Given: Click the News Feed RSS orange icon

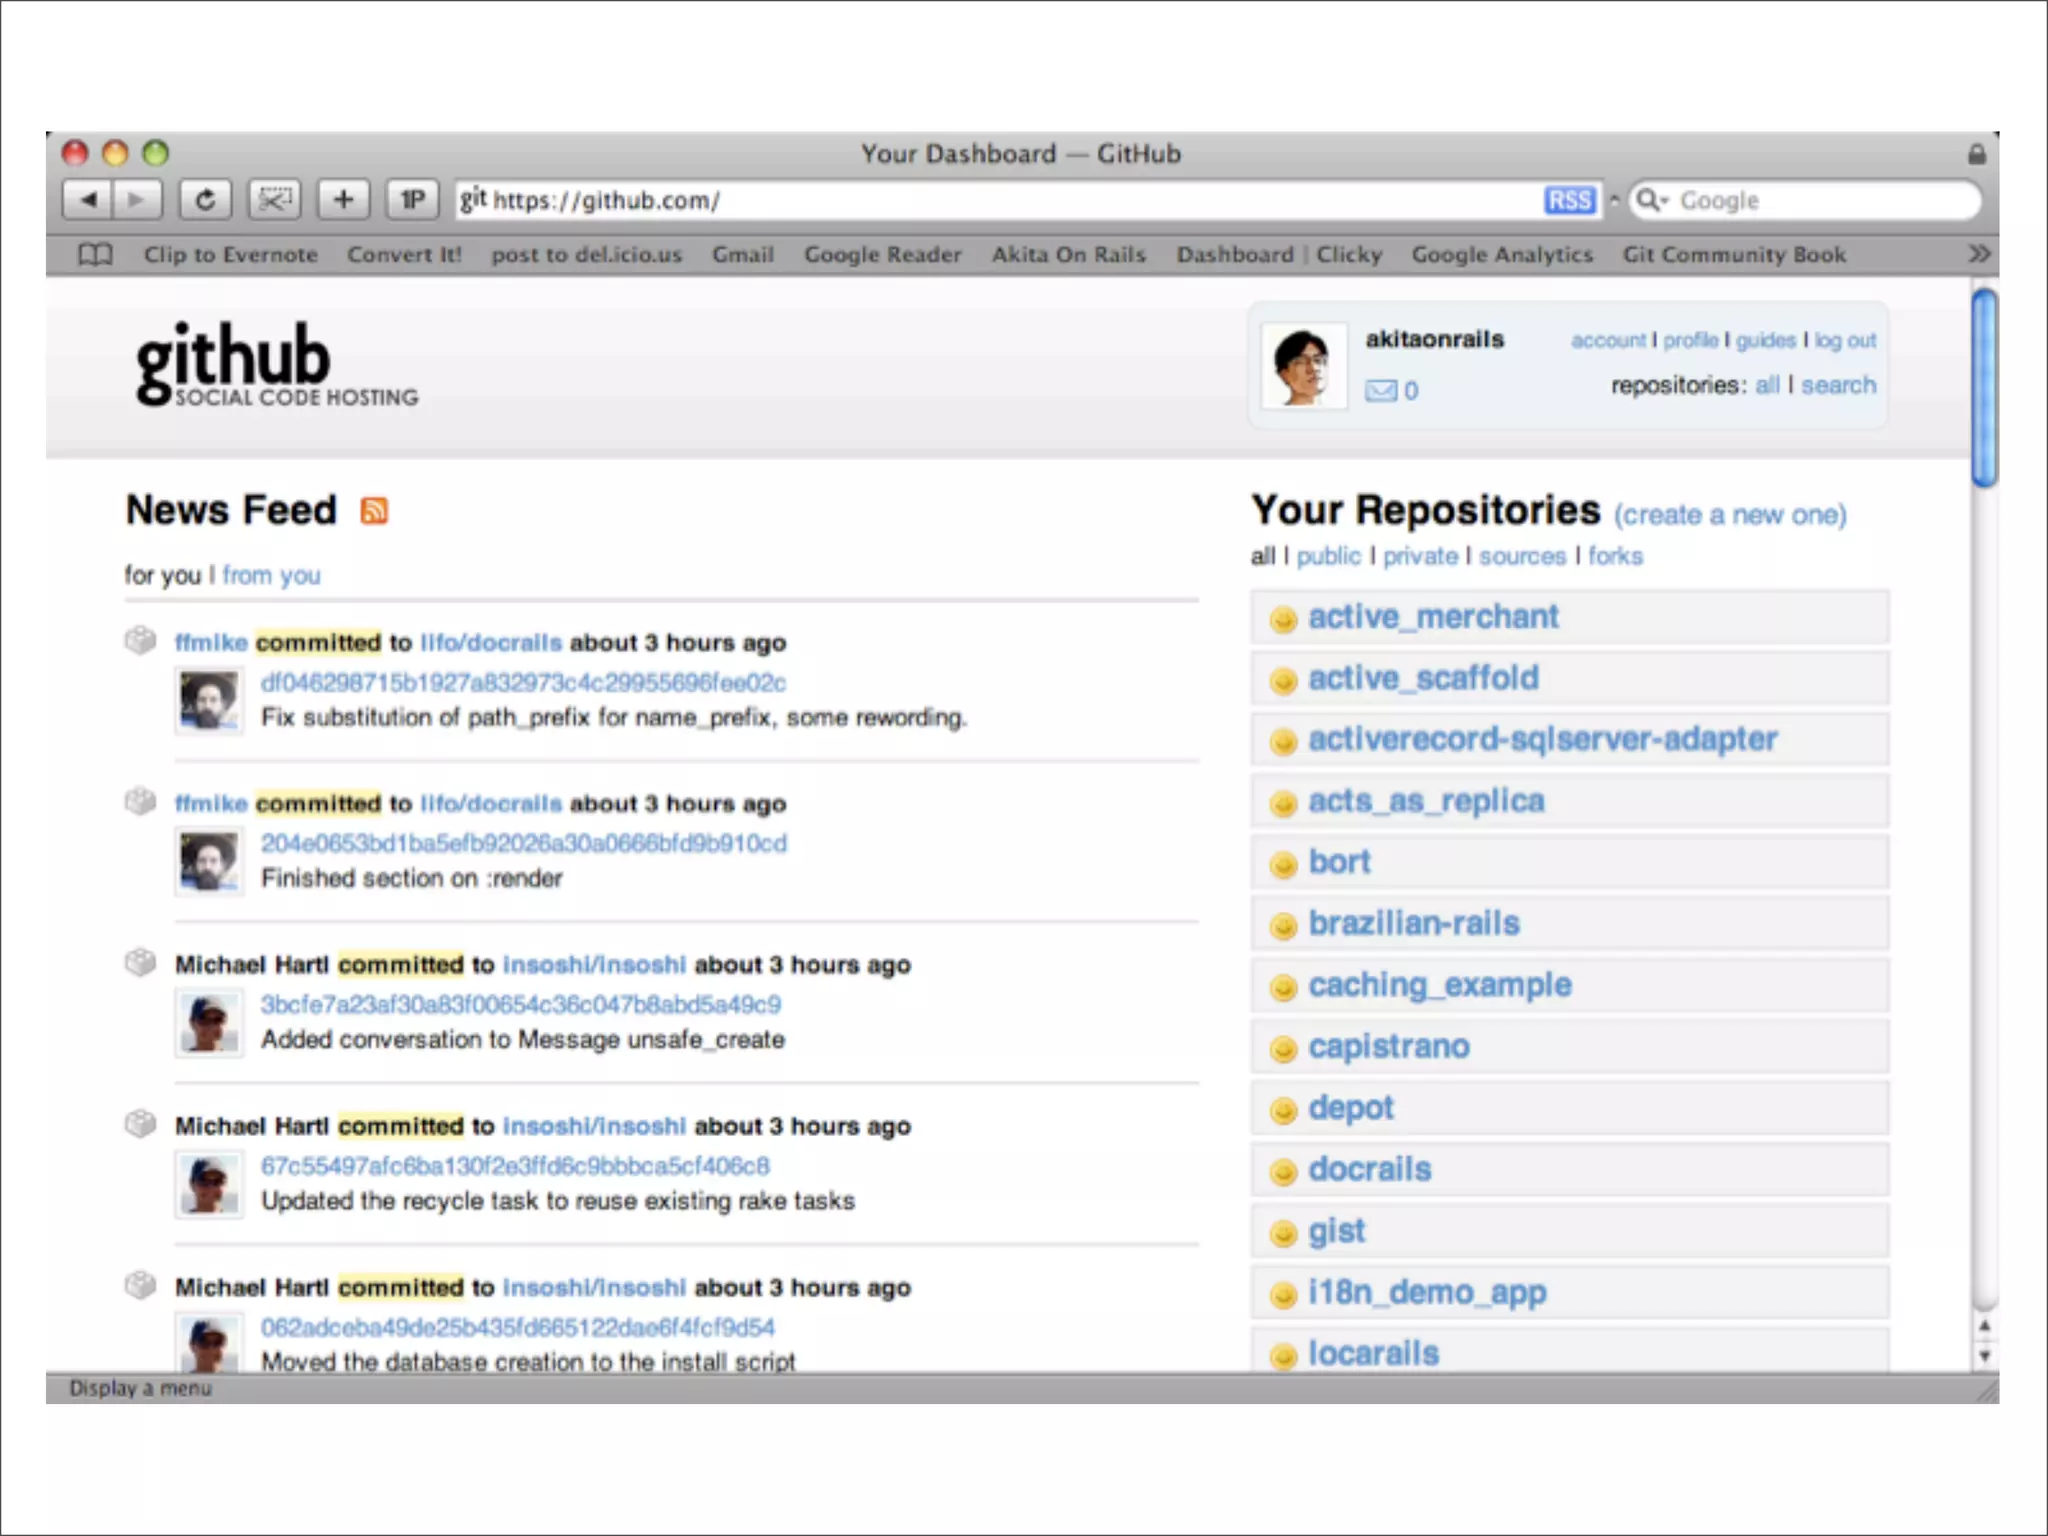Looking at the screenshot, I should 374,510.
